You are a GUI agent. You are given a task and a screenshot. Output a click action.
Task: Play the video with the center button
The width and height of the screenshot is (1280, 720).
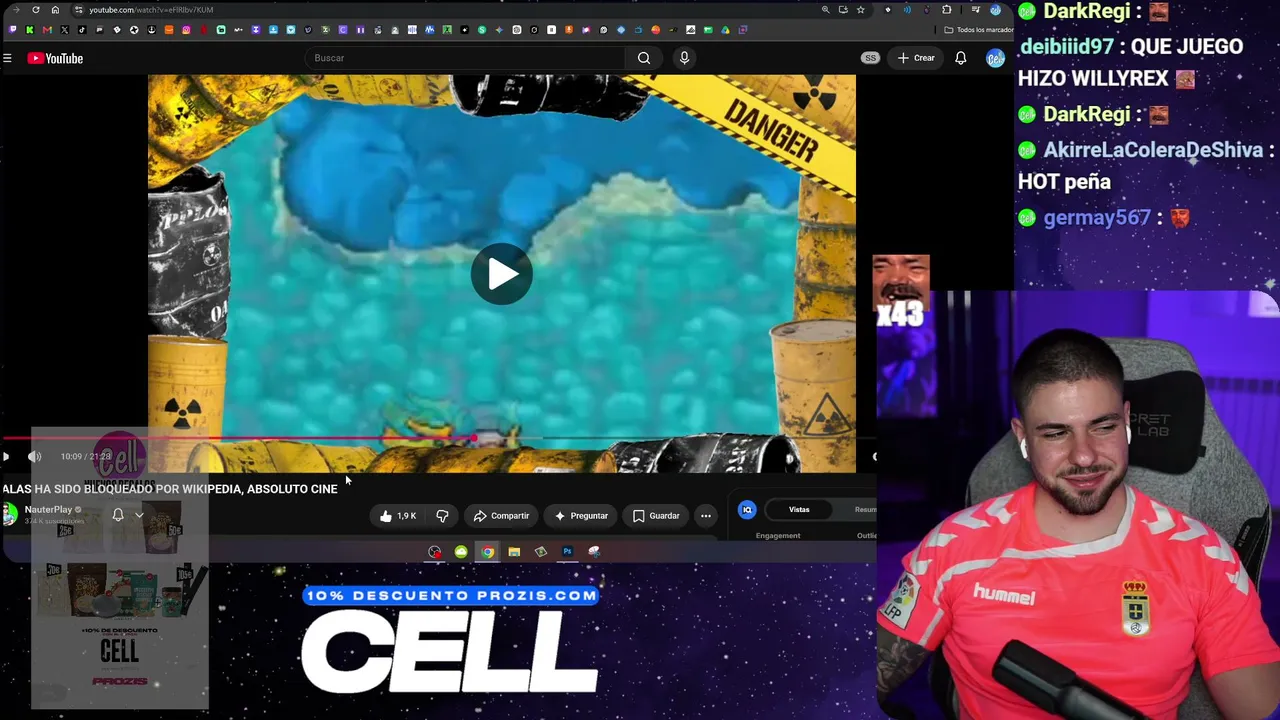502,274
